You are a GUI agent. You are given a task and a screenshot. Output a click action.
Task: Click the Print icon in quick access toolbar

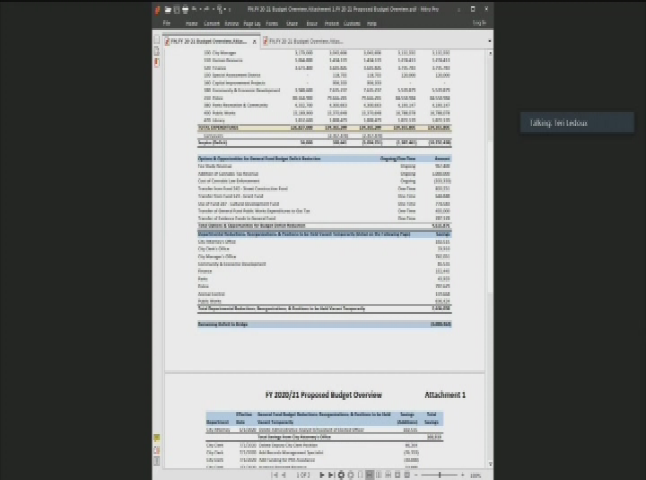185,8
